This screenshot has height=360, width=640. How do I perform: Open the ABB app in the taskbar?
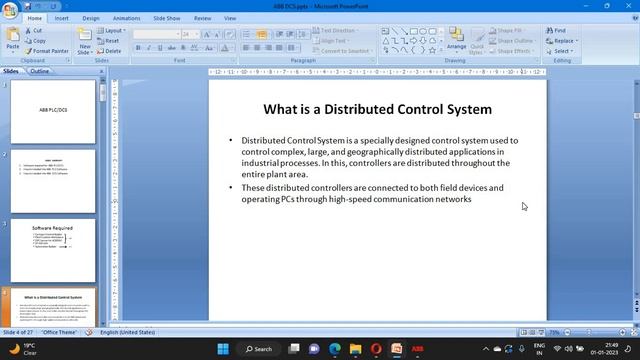417,349
